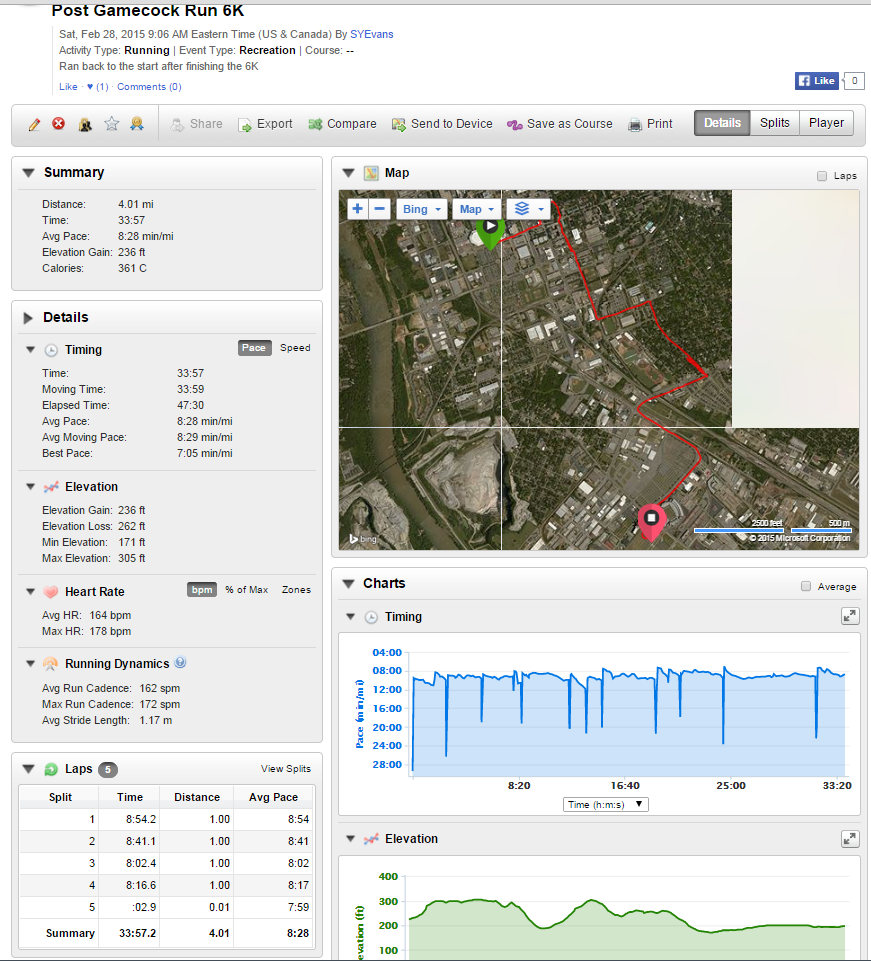Mark activity as favorite with star icon
Image resolution: width=871 pixels, height=961 pixels.
pos(112,124)
